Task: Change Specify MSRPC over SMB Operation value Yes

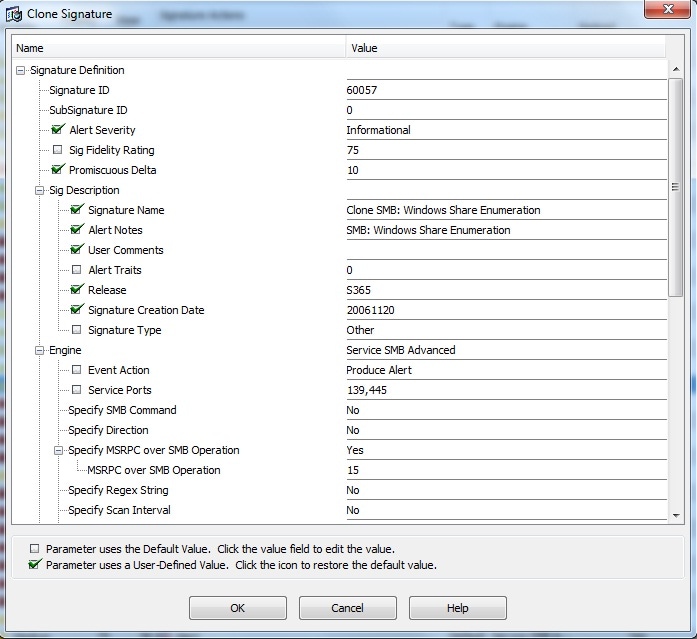Action: coord(506,450)
